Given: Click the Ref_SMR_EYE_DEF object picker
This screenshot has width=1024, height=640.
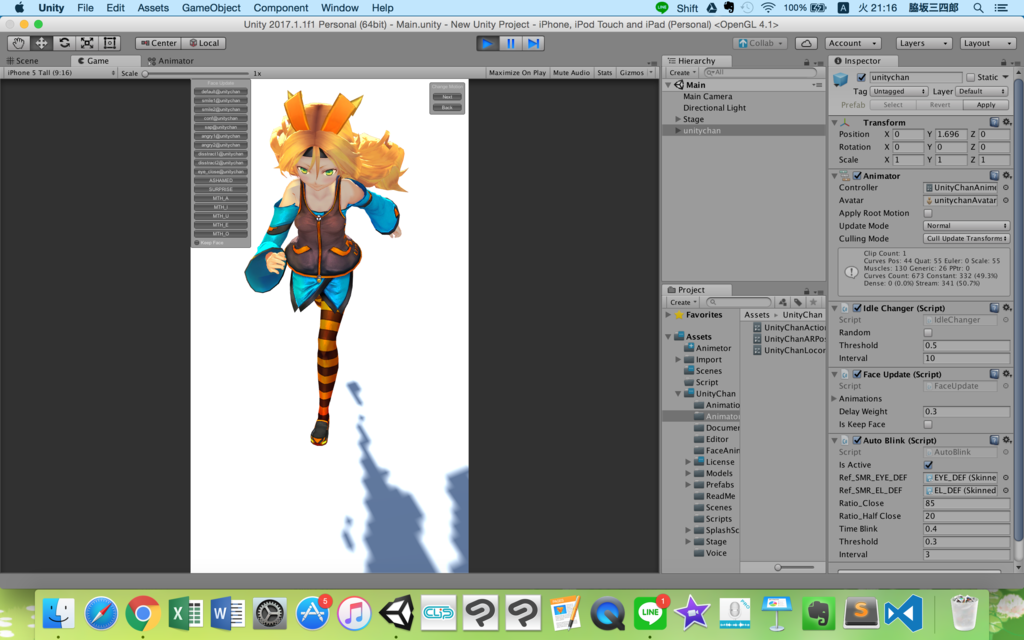Looking at the screenshot, I should (1006, 477).
